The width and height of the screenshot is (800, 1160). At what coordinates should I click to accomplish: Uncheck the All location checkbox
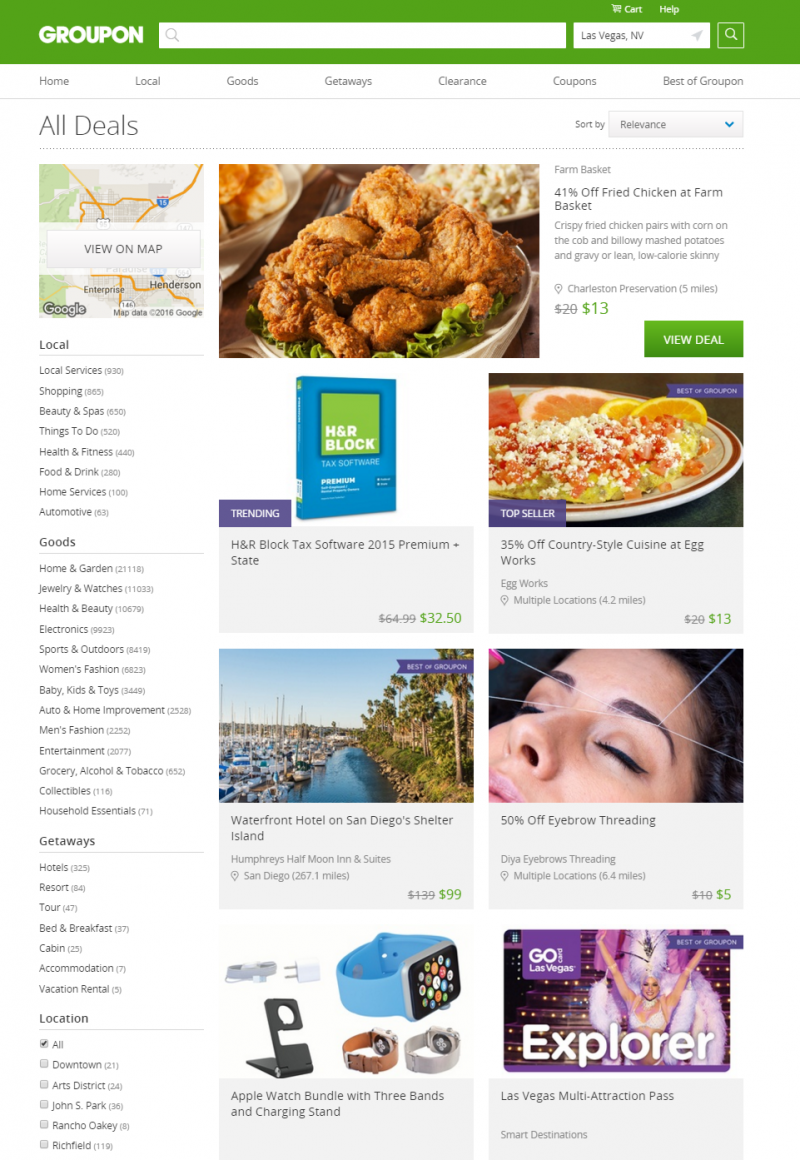point(44,1044)
